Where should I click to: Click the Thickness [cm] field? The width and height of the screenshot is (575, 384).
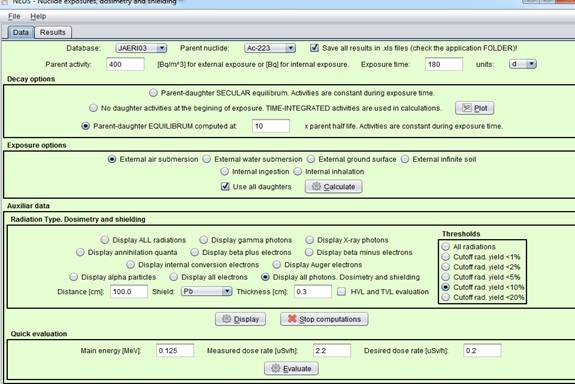313,292
